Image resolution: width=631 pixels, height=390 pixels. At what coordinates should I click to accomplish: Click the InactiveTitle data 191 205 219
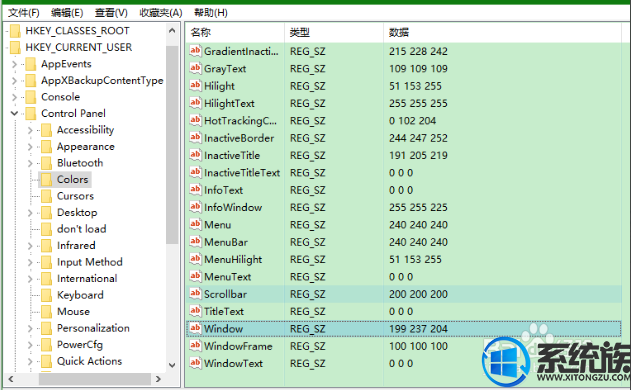click(x=418, y=155)
